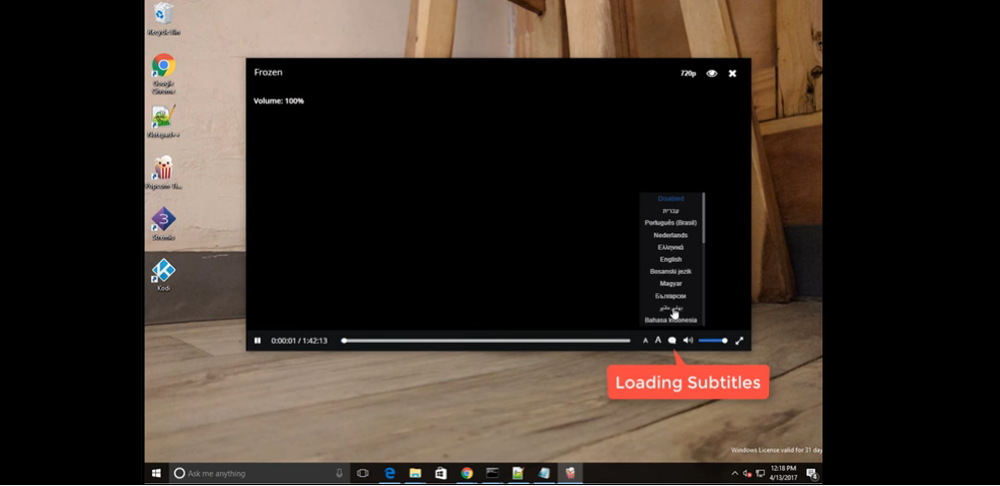The width and height of the screenshot is (1000, 486).
Task: Click the subtitles speech bubble icon
Action: tap(672, 341)
